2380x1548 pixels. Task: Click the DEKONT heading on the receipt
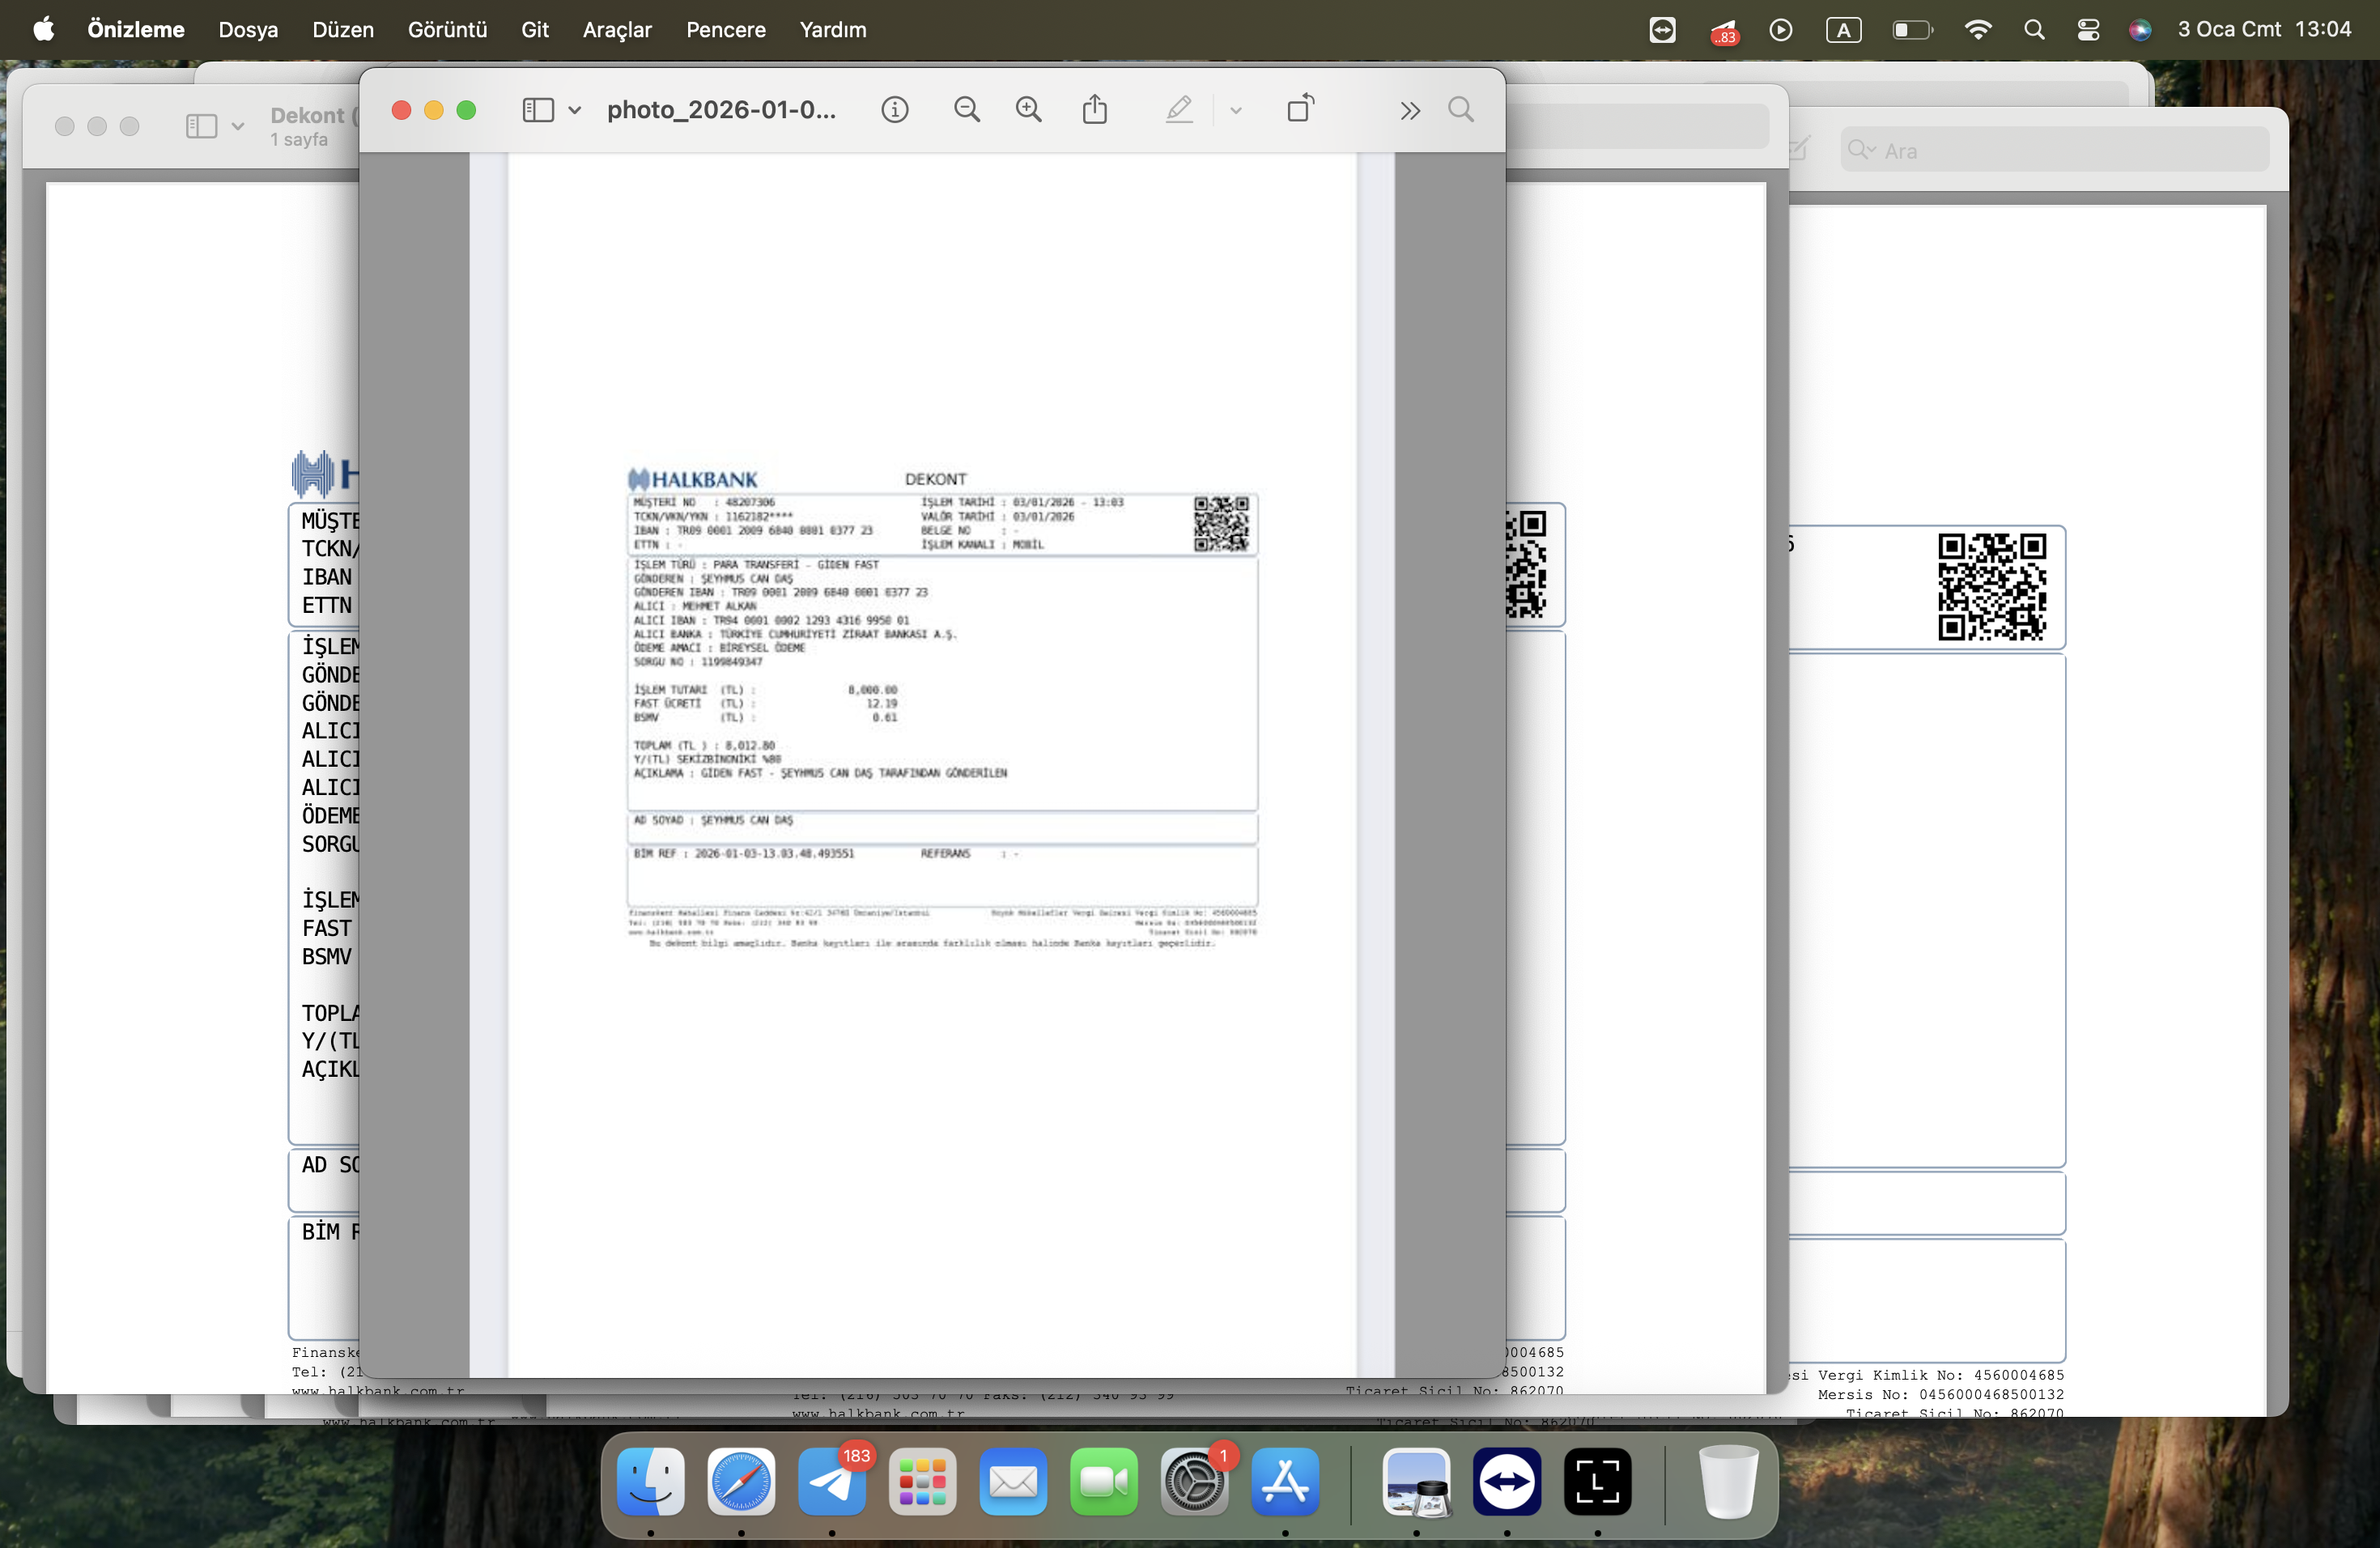click(x=936, y=479)
